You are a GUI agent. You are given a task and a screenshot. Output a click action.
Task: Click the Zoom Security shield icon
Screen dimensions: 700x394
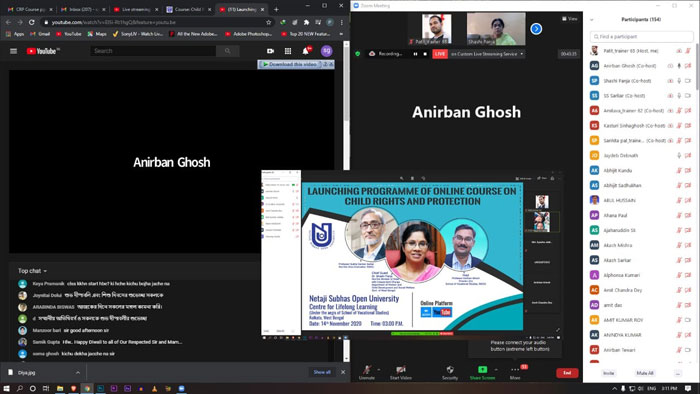click(x=450, y=369)
